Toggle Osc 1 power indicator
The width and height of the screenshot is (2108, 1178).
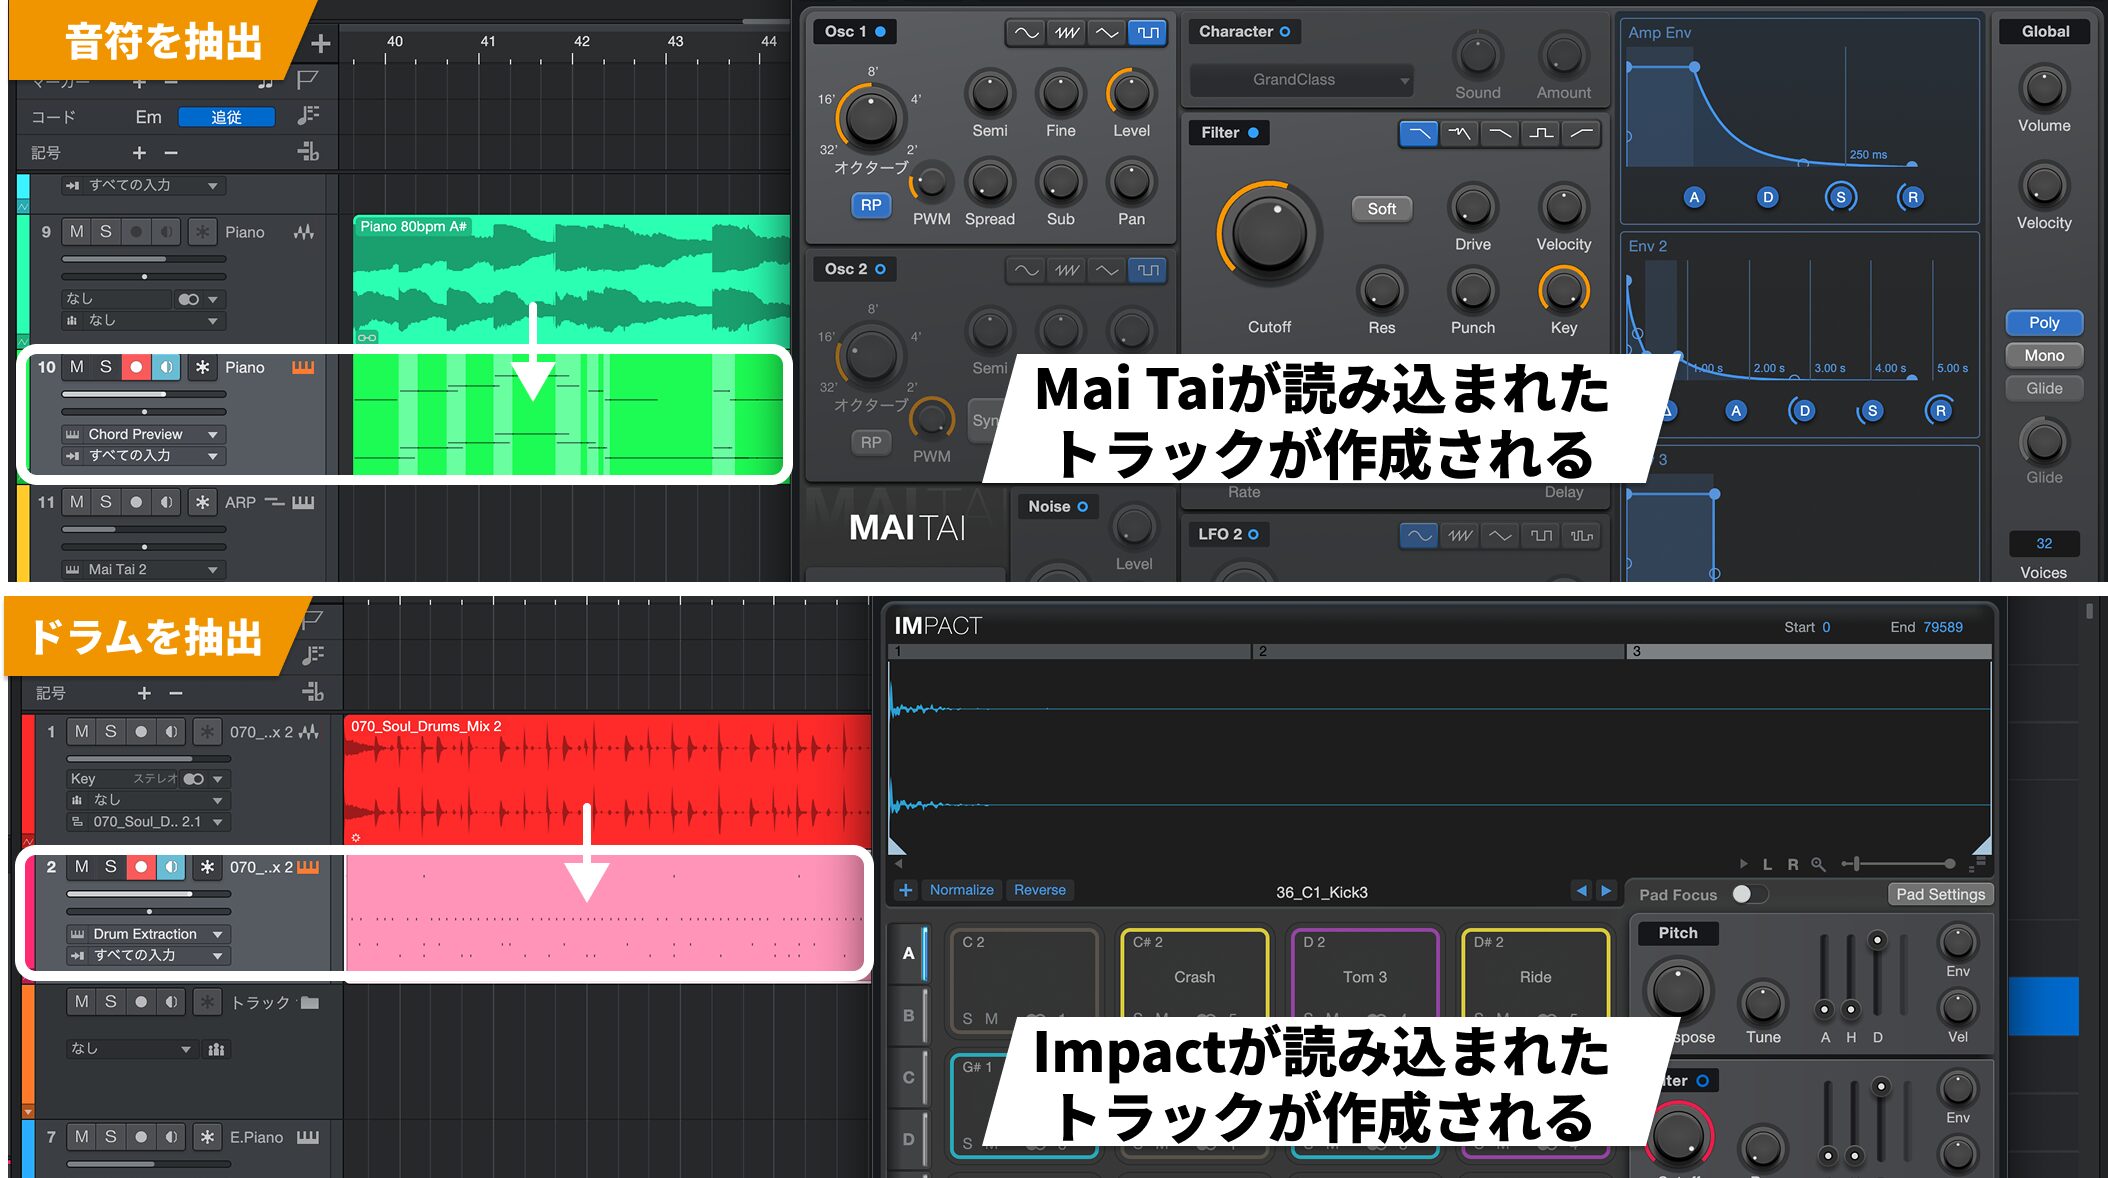[881, 32]
